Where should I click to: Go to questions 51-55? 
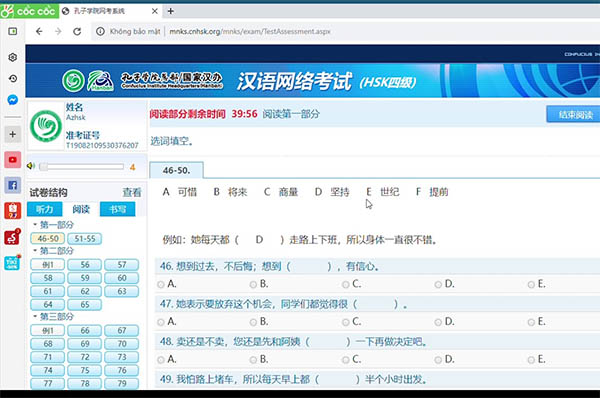(85, 239)
